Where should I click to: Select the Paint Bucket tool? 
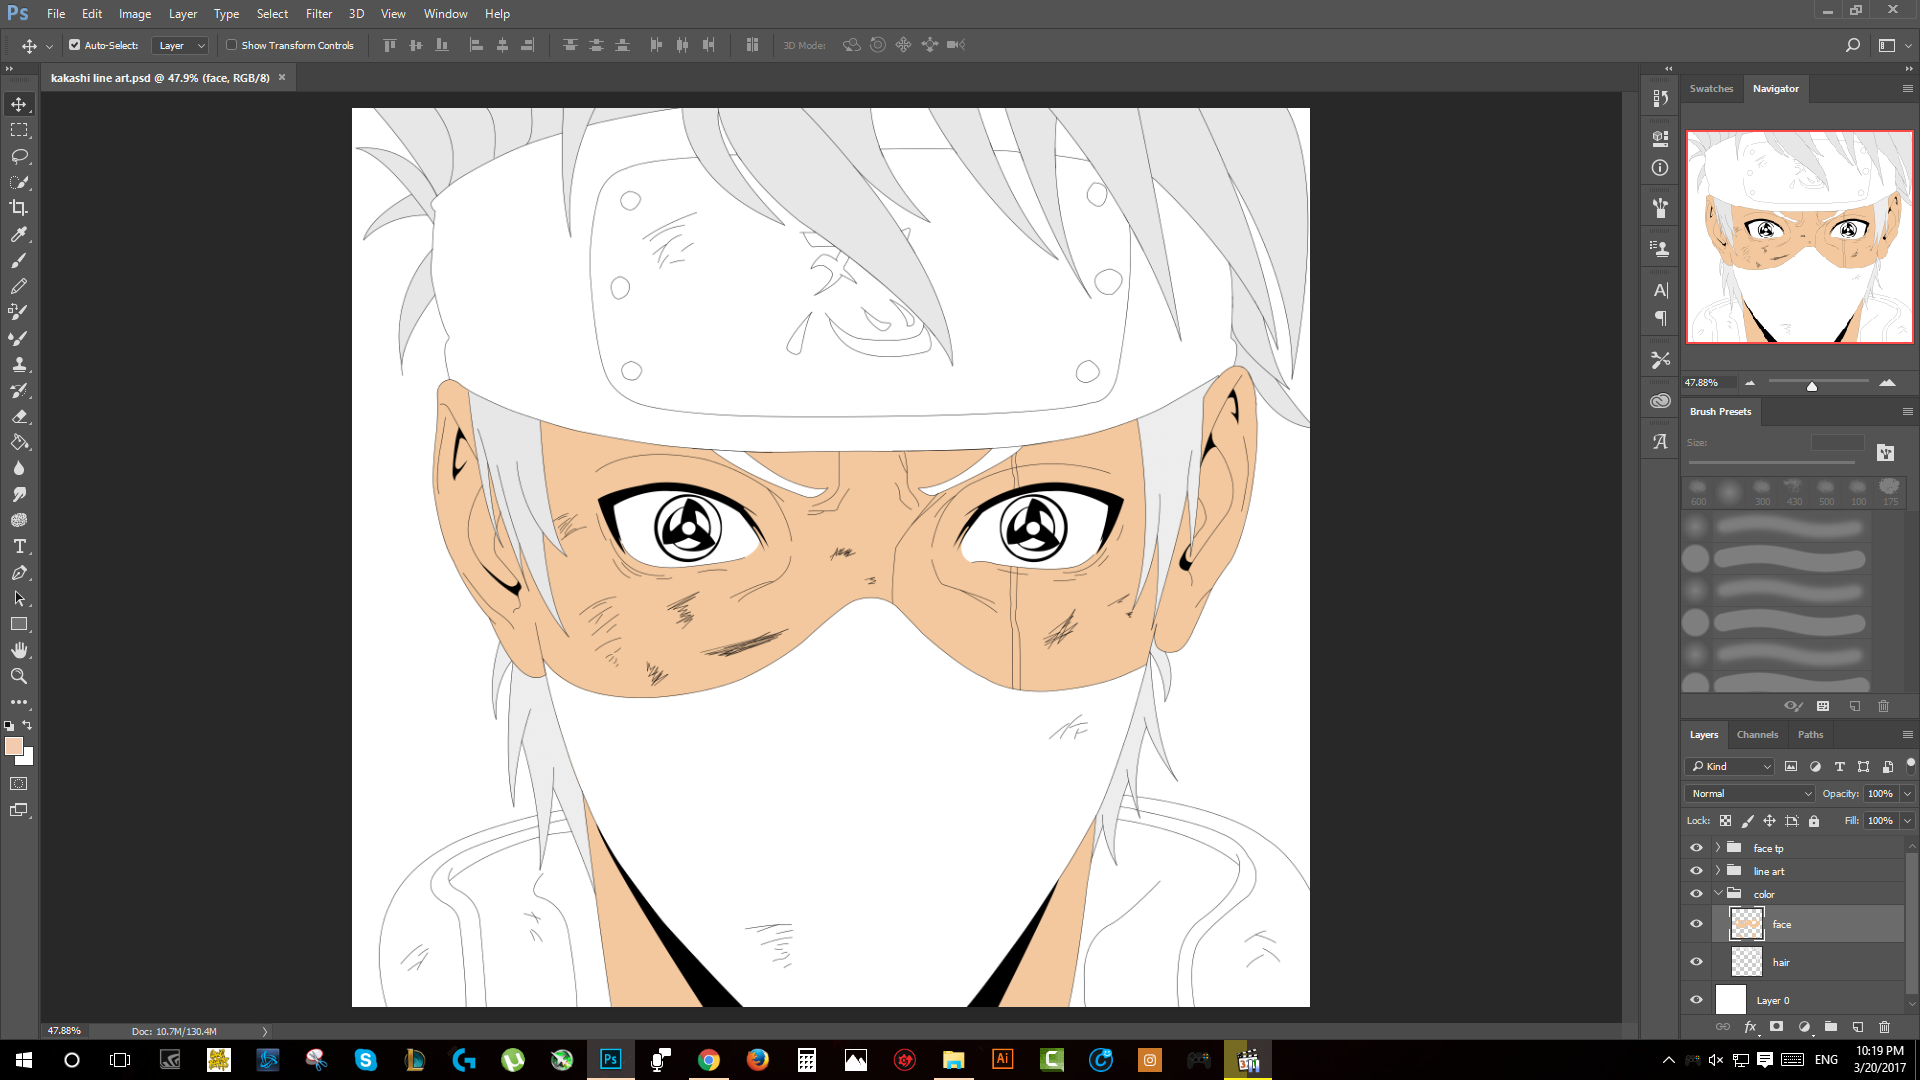click(x=19, y=442)
